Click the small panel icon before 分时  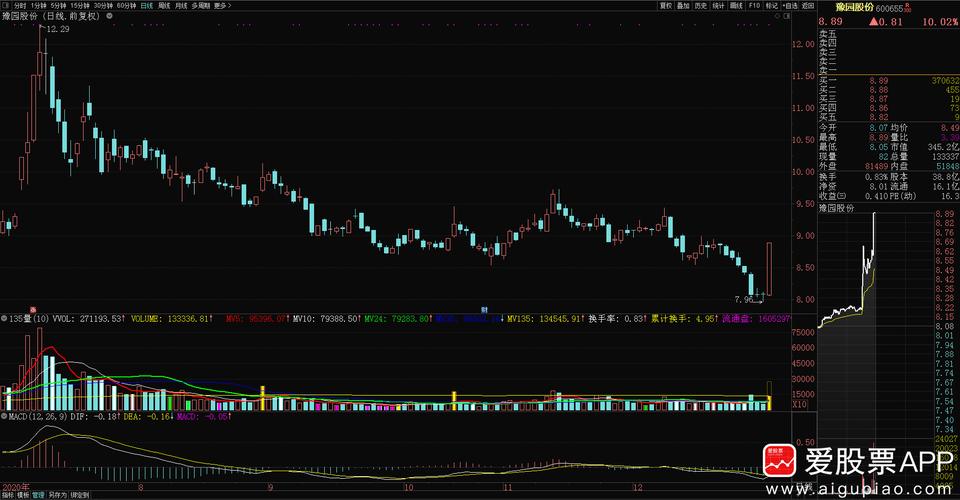(x=6, y=6)
